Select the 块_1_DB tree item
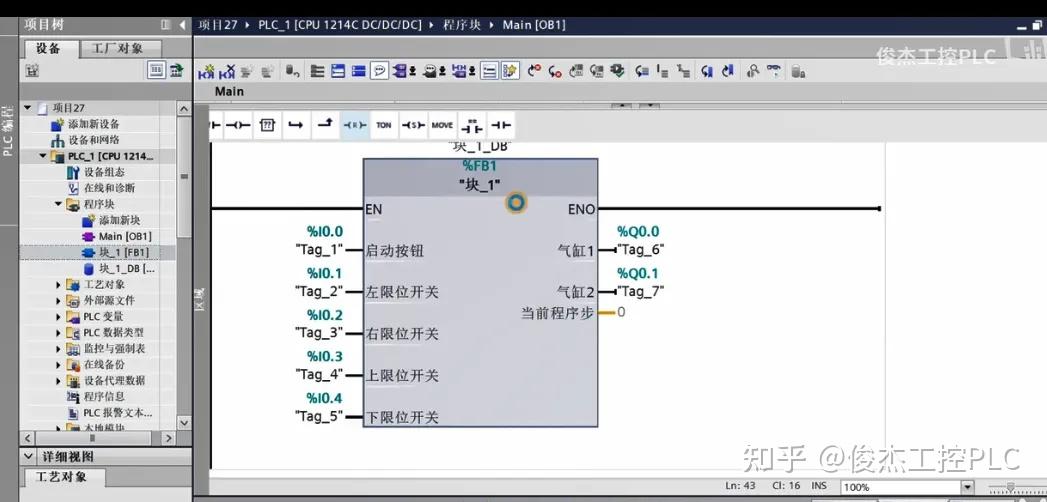This screenshot has height=502, width=1047. [x=127, y=268]
